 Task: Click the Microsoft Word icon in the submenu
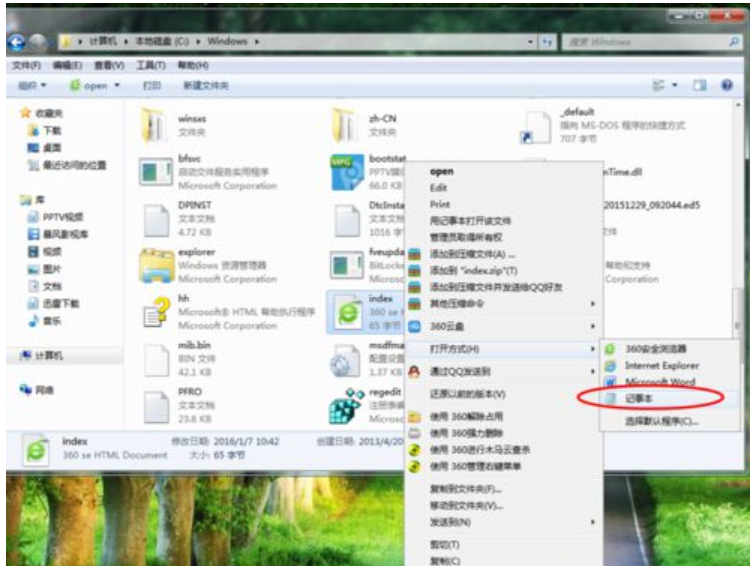[611, 382]
